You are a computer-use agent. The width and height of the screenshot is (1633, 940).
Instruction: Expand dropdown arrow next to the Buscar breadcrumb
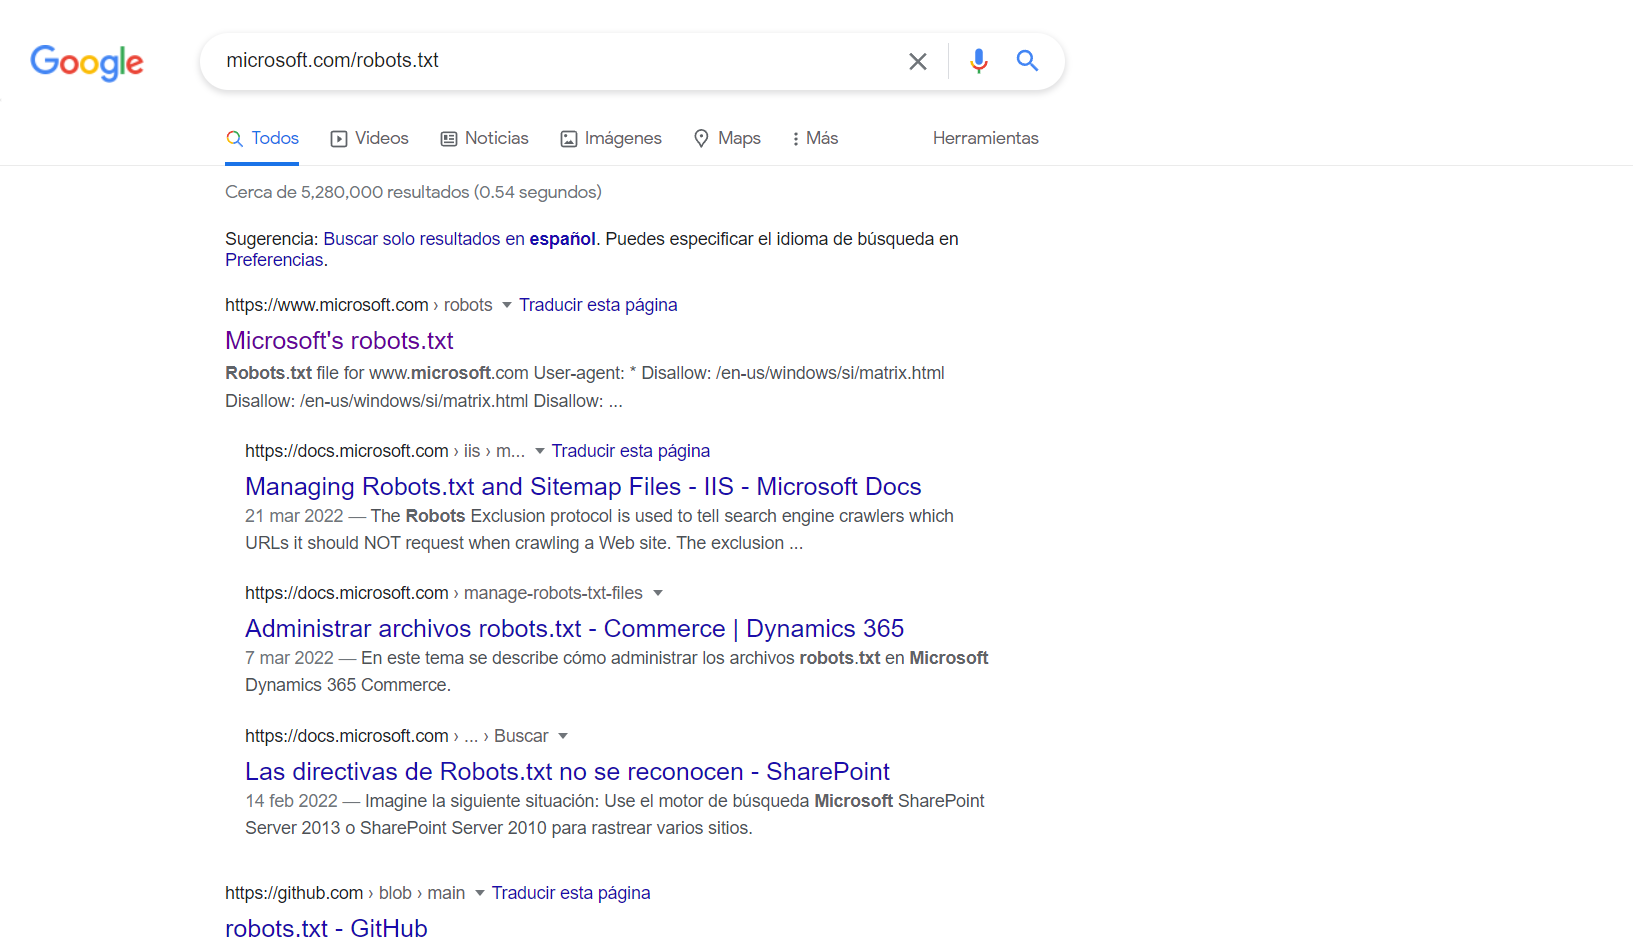pyautogui.click(x=563, y=736)
